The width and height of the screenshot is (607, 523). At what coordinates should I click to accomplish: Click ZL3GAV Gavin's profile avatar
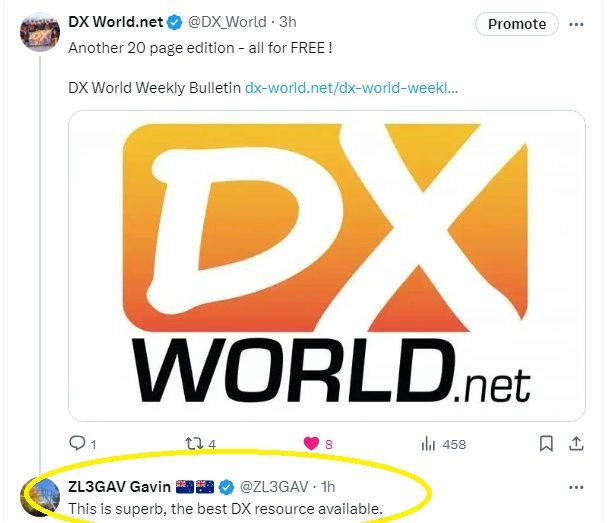pyautogui.click(x=40, y=497)
